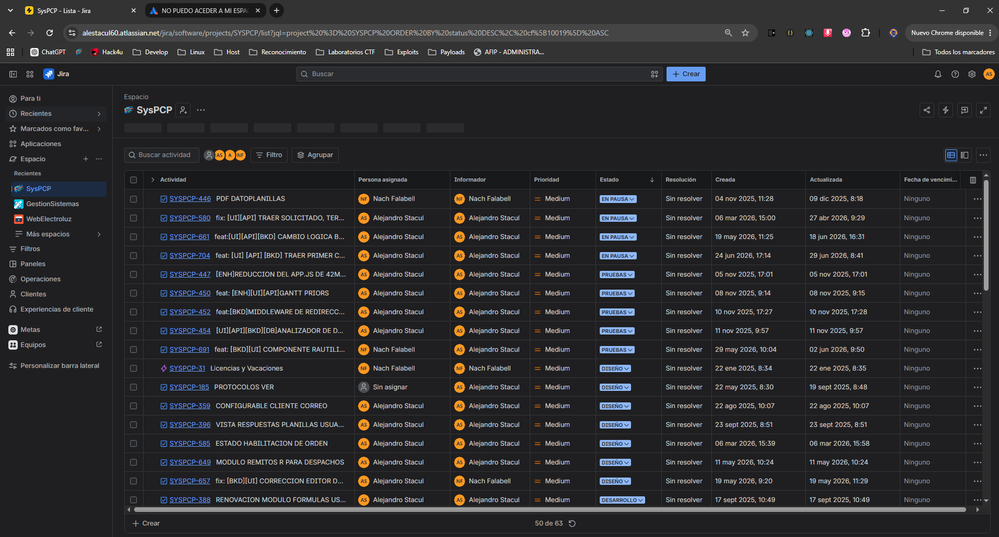Viewport: 999px width, 537px height.
Task: Enter full screen view with expand icon
Action: [983, 110]
